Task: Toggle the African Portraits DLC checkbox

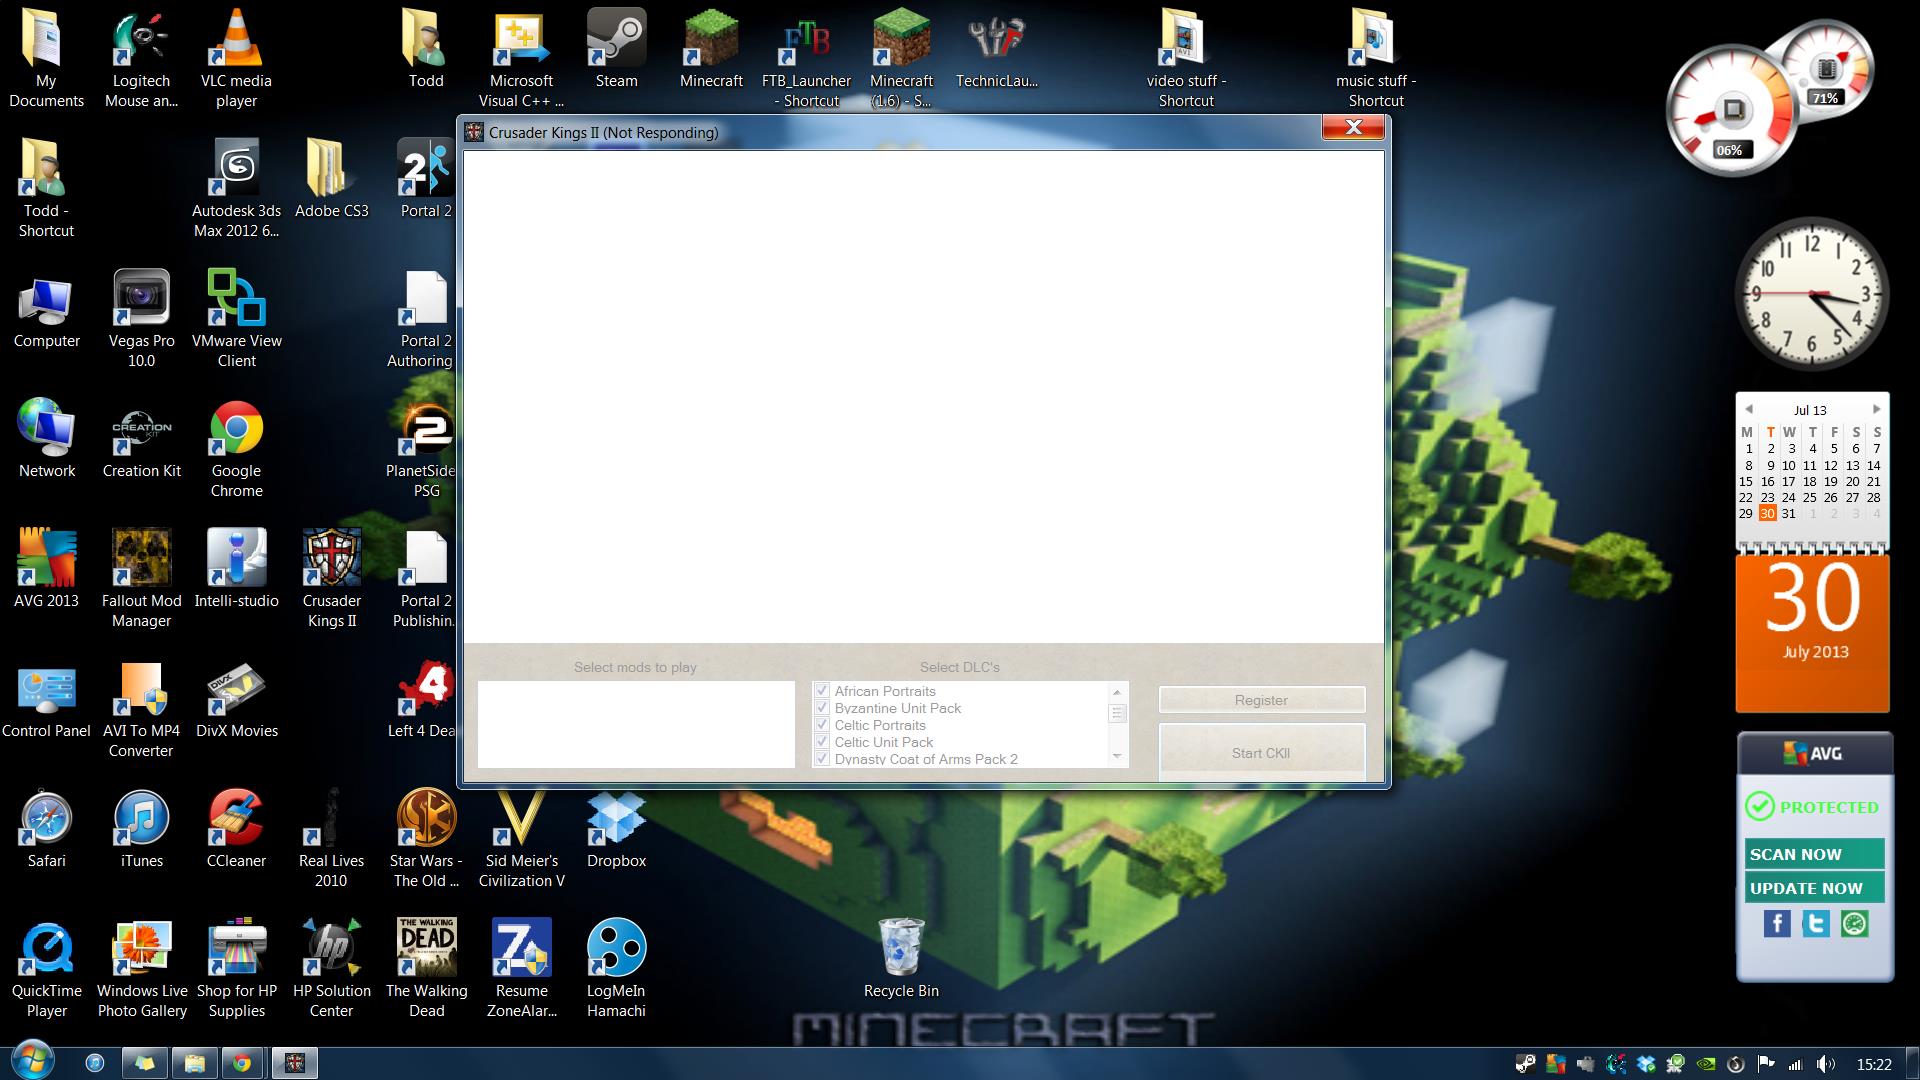Action: coord(822,691)
